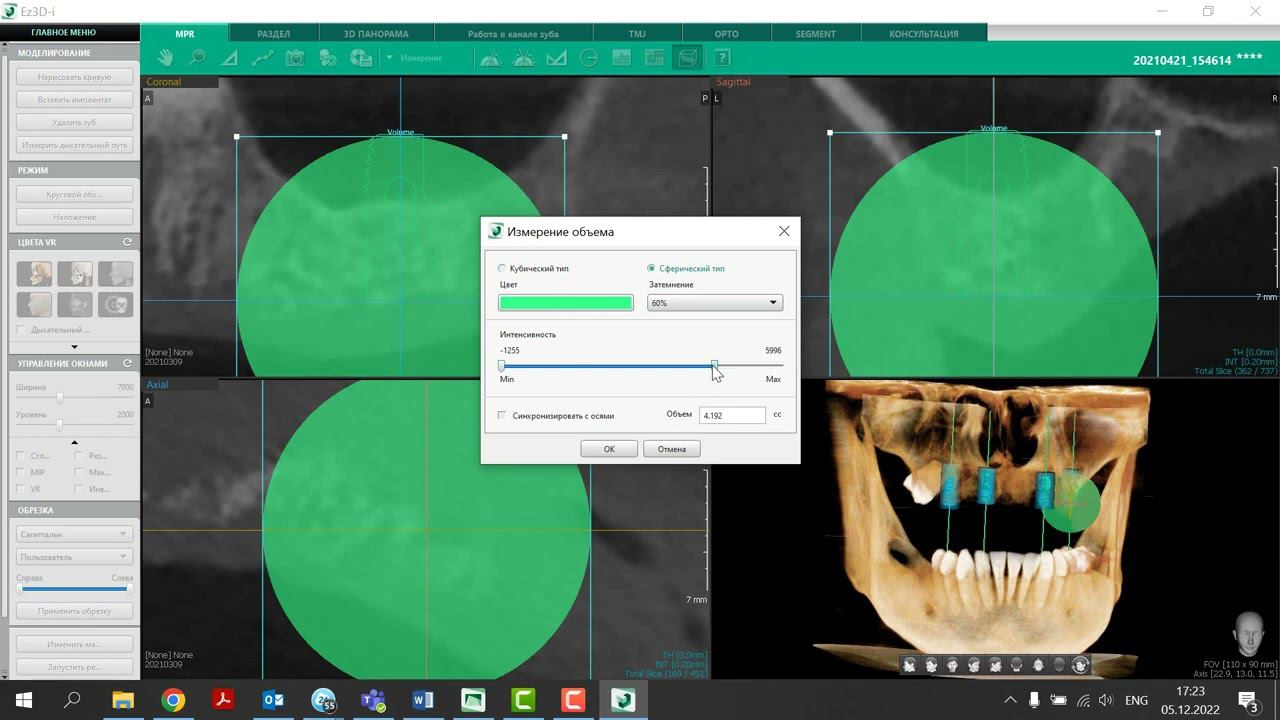Screen dimensions: 1280x720
Task: Open the Пользователь dropdown
Action: (x=74, y=556)
